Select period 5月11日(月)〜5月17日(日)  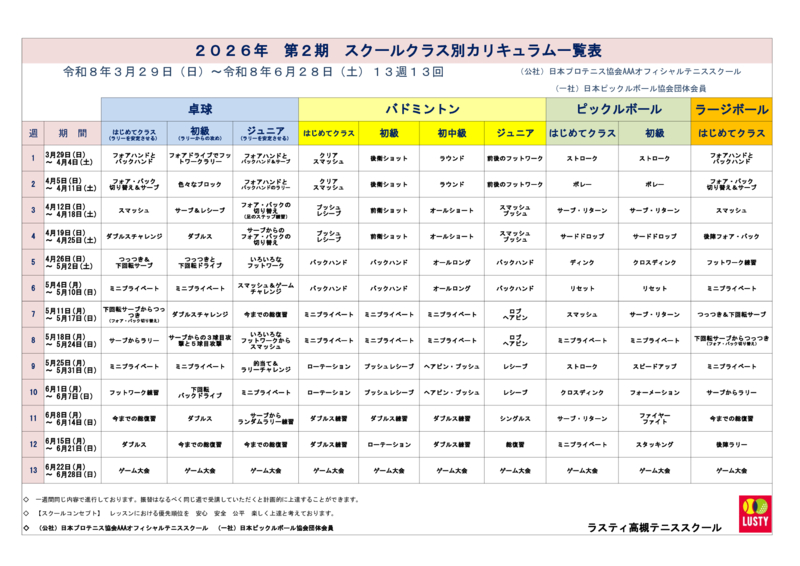(72, 314)
